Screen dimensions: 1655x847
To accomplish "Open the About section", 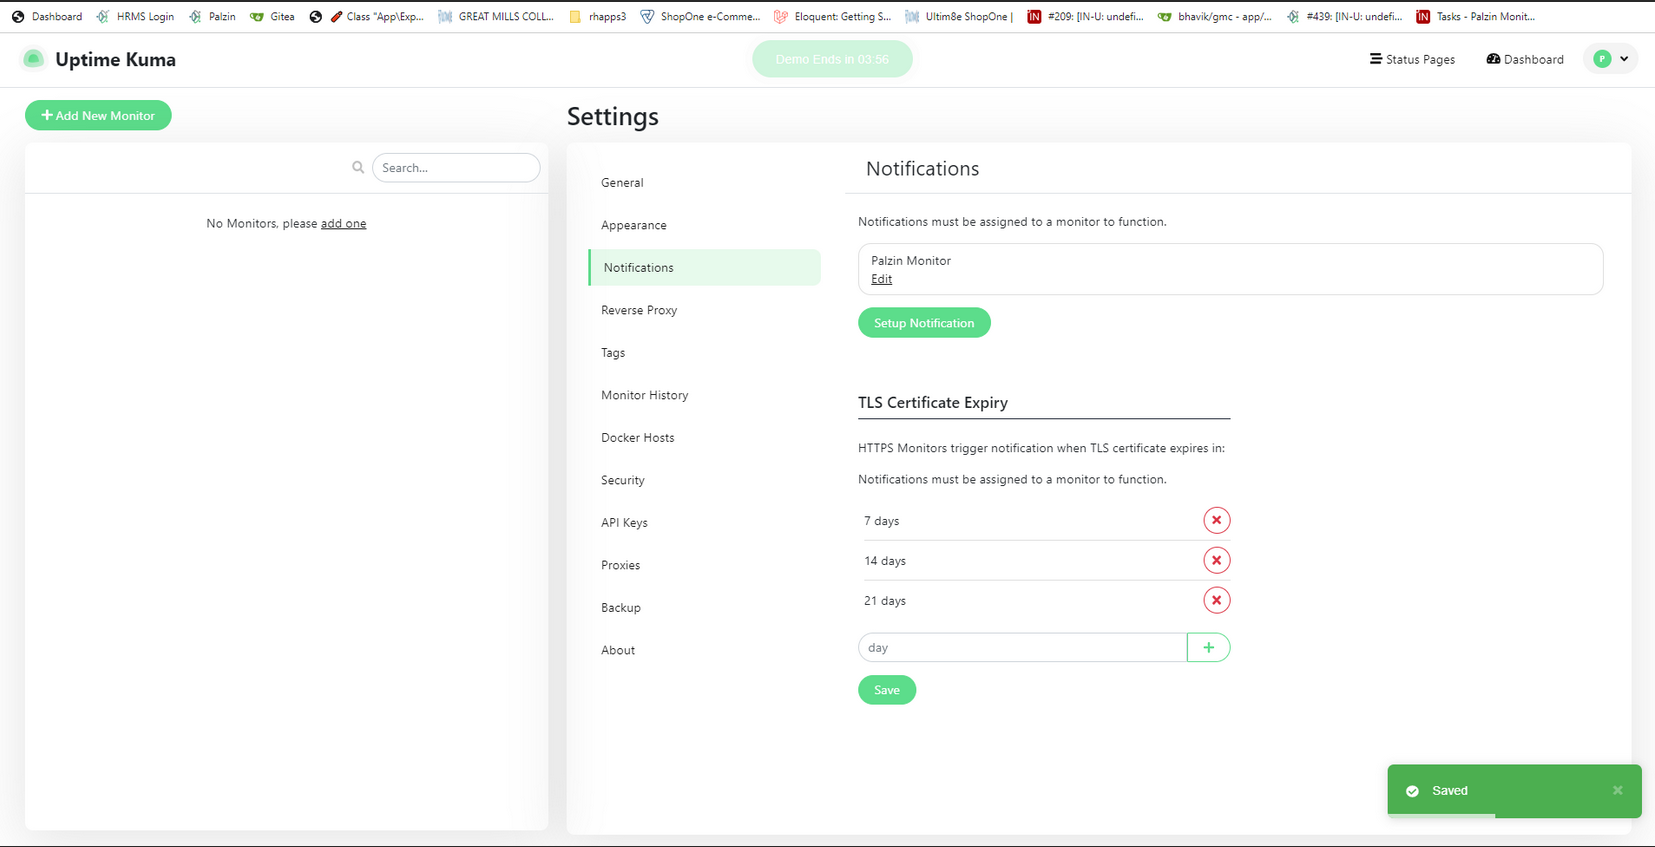I will point(704,650).
